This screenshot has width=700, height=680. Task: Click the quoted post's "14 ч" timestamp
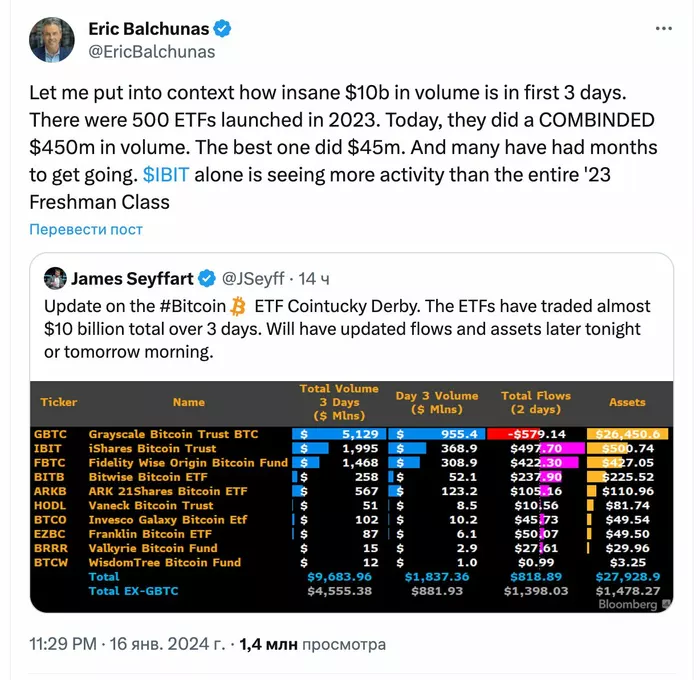[315, 278]
